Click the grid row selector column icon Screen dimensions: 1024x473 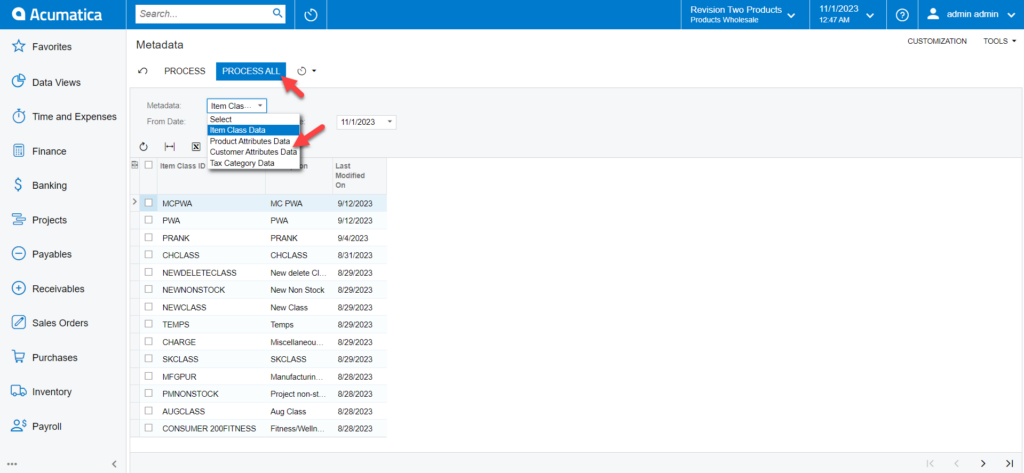pyautogui.click(x=135, y=165)
